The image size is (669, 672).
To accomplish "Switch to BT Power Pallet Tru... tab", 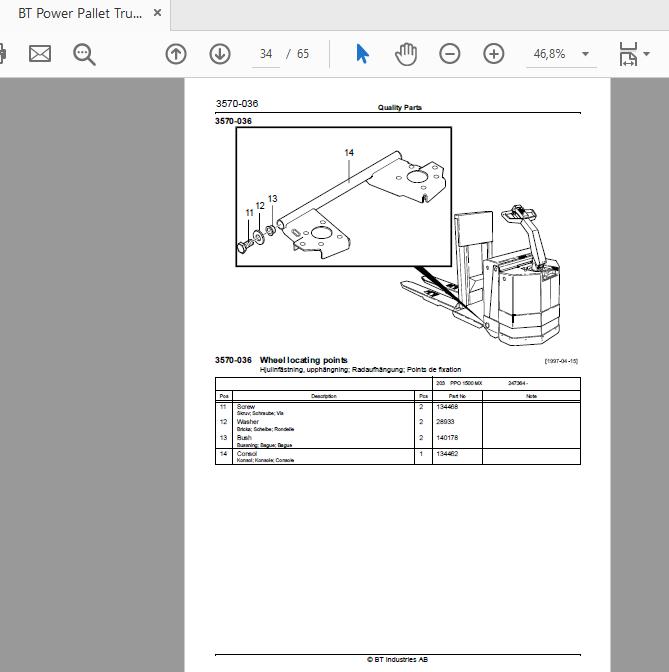I will 80,13.
